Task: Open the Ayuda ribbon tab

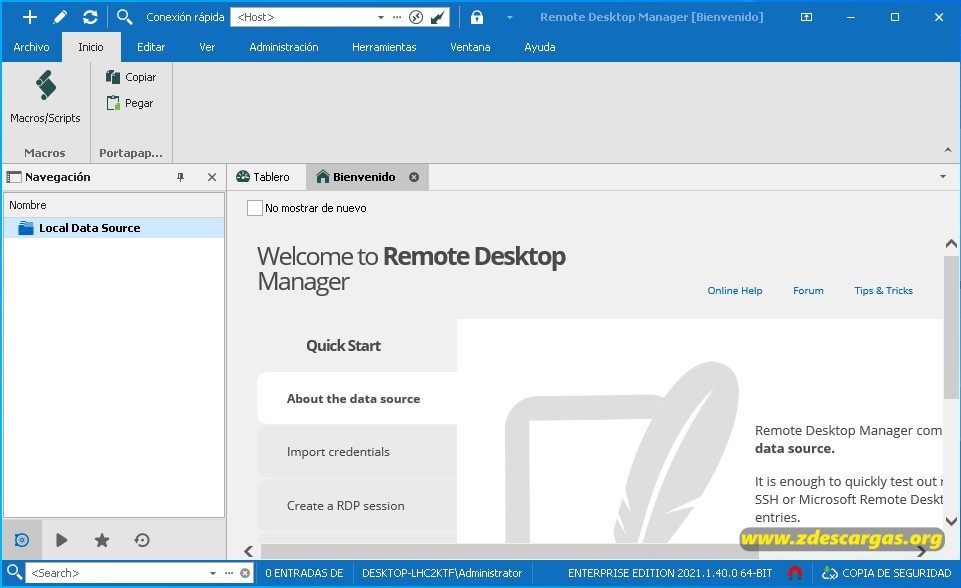Action: tap(540, 47)
